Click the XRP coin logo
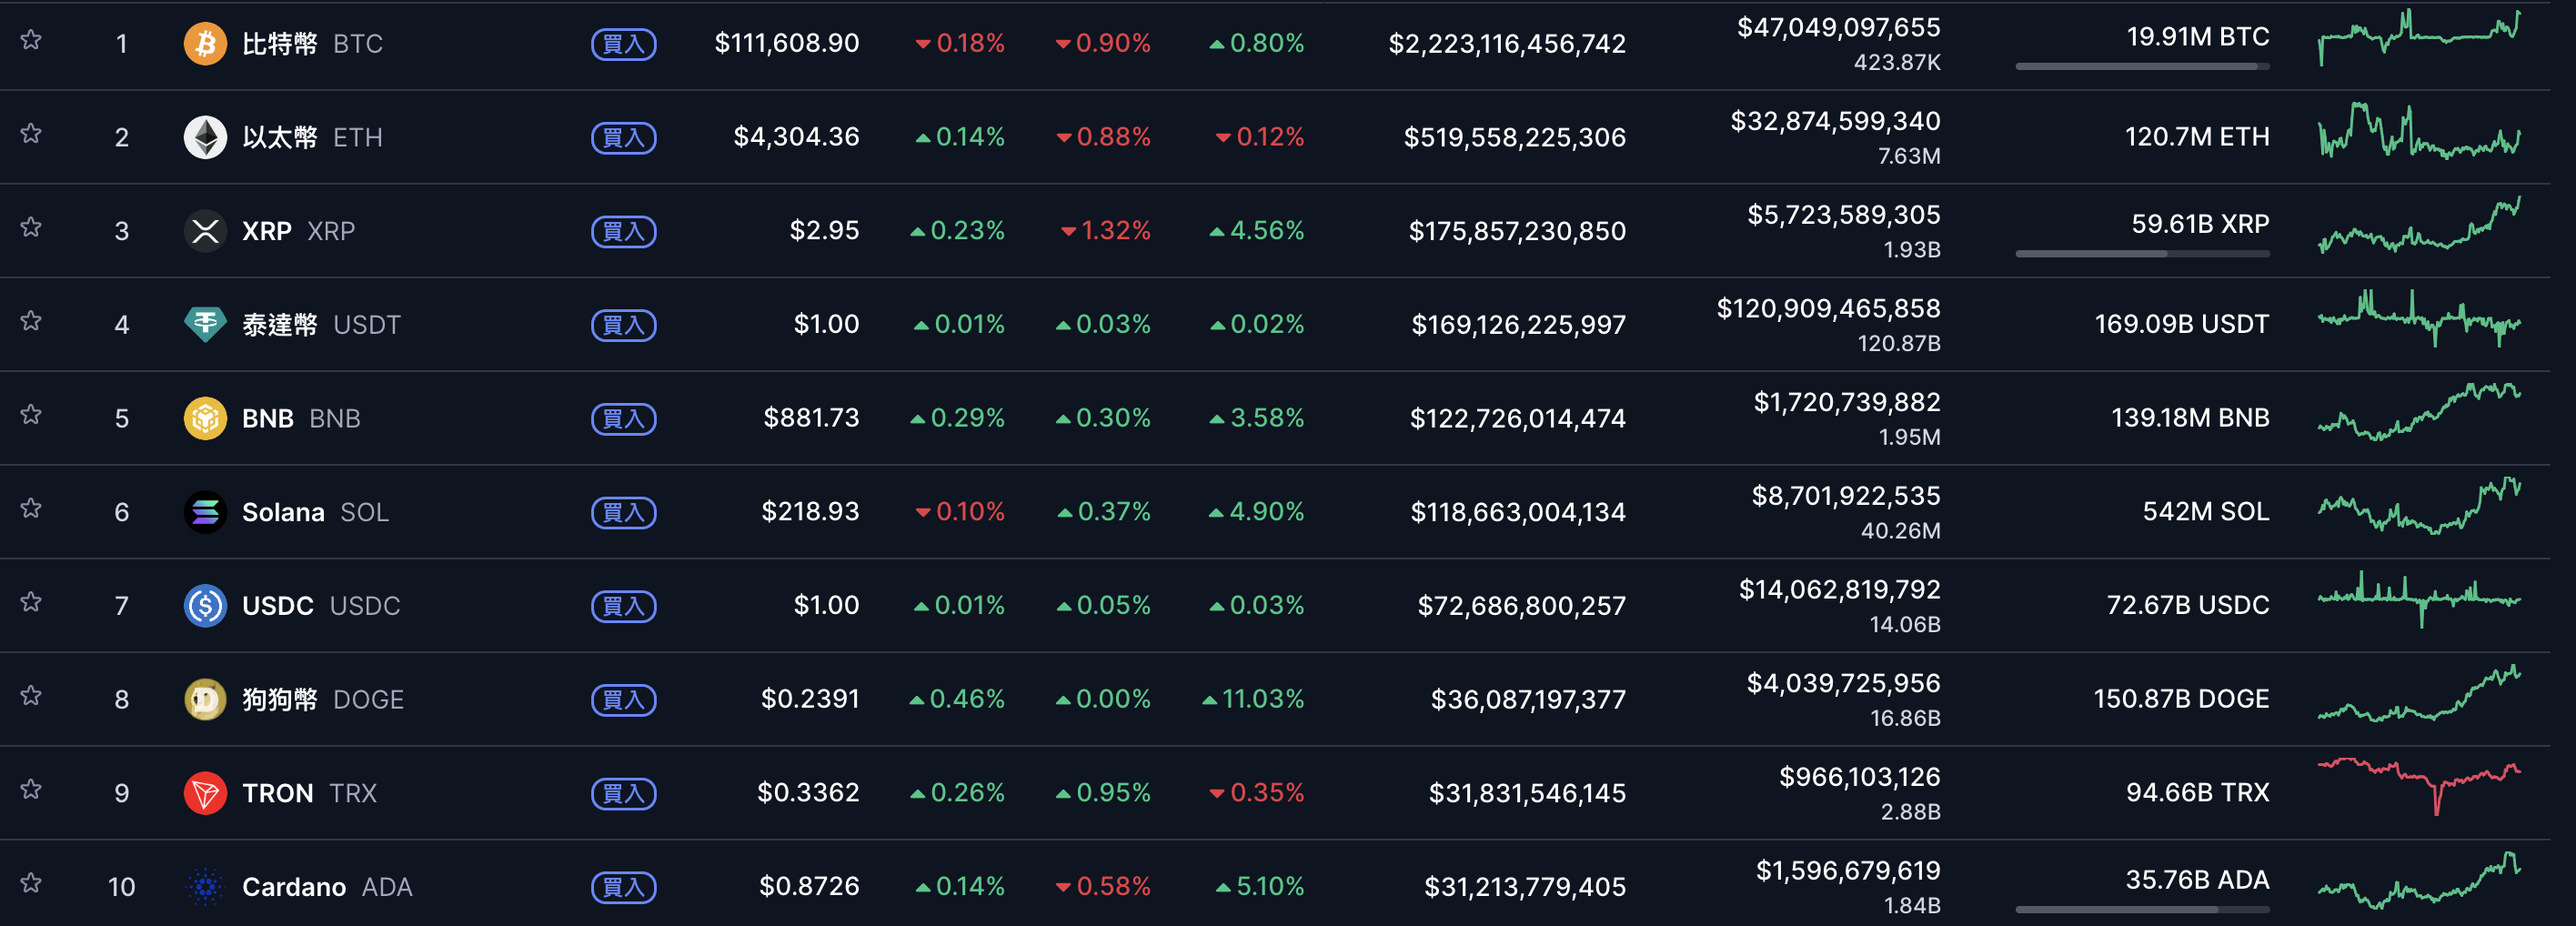The width and height of the screenshot is (2576, 926). tap(205, 231)
